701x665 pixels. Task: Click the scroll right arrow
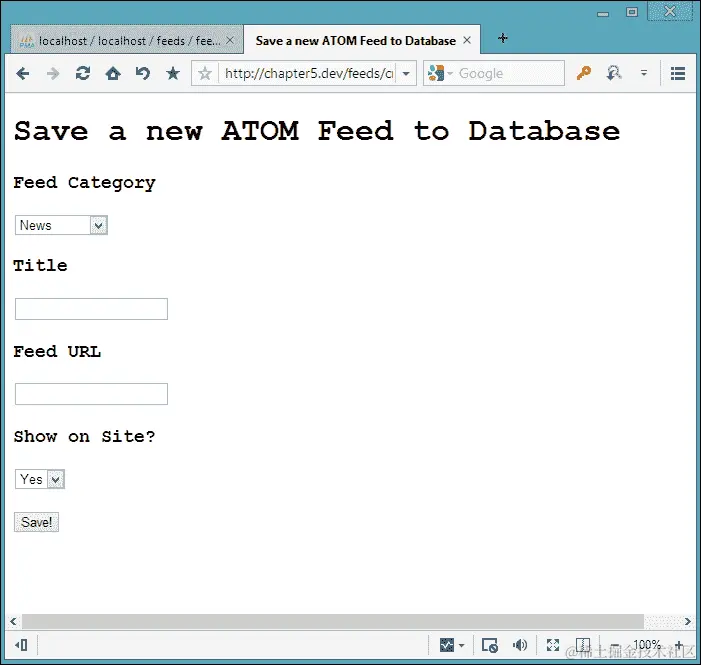click(x=688, y=621)
